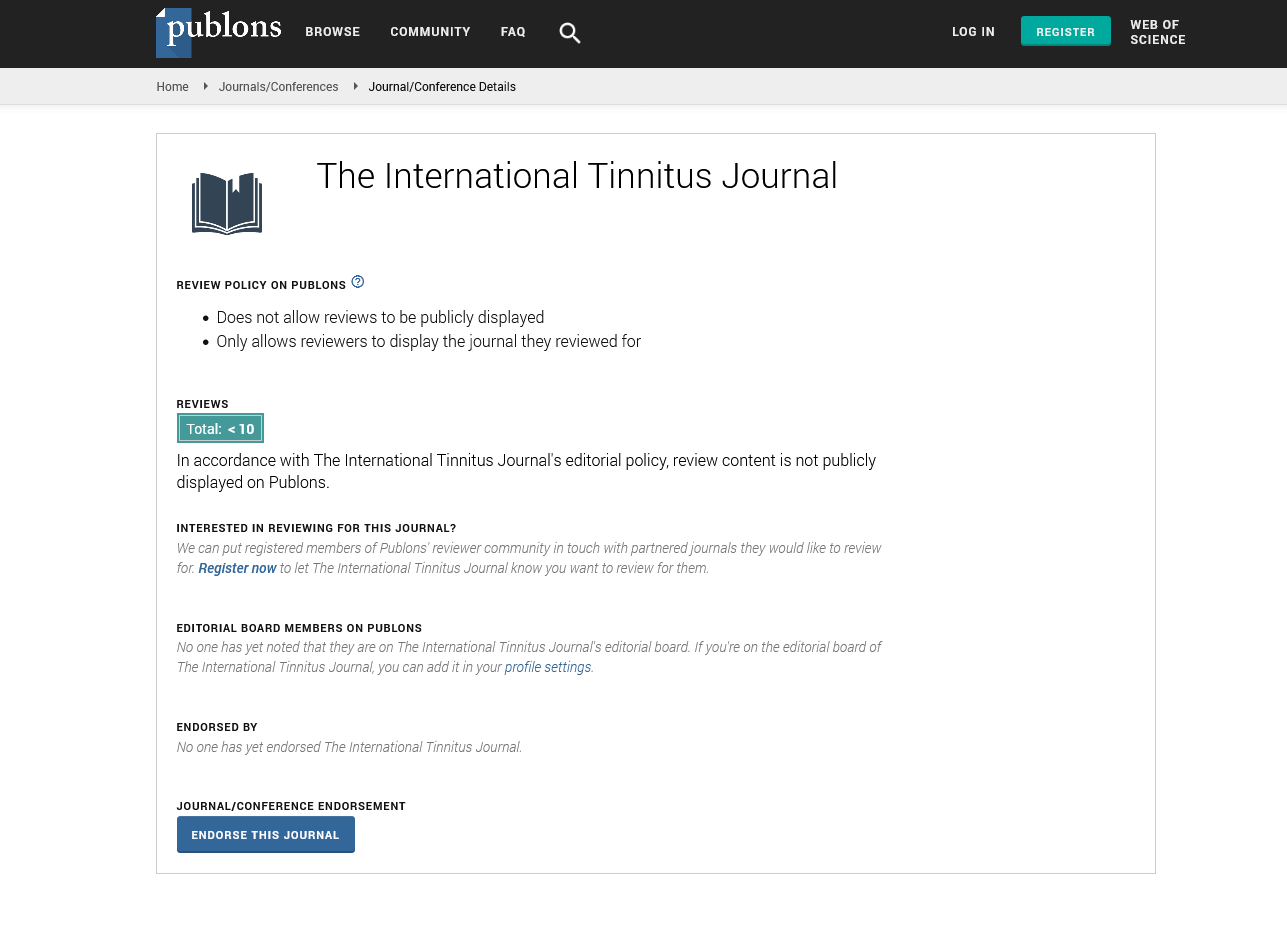Screen dimensions: 1287x939
Task: Go to the FAQ page
Action: (513, 32)
